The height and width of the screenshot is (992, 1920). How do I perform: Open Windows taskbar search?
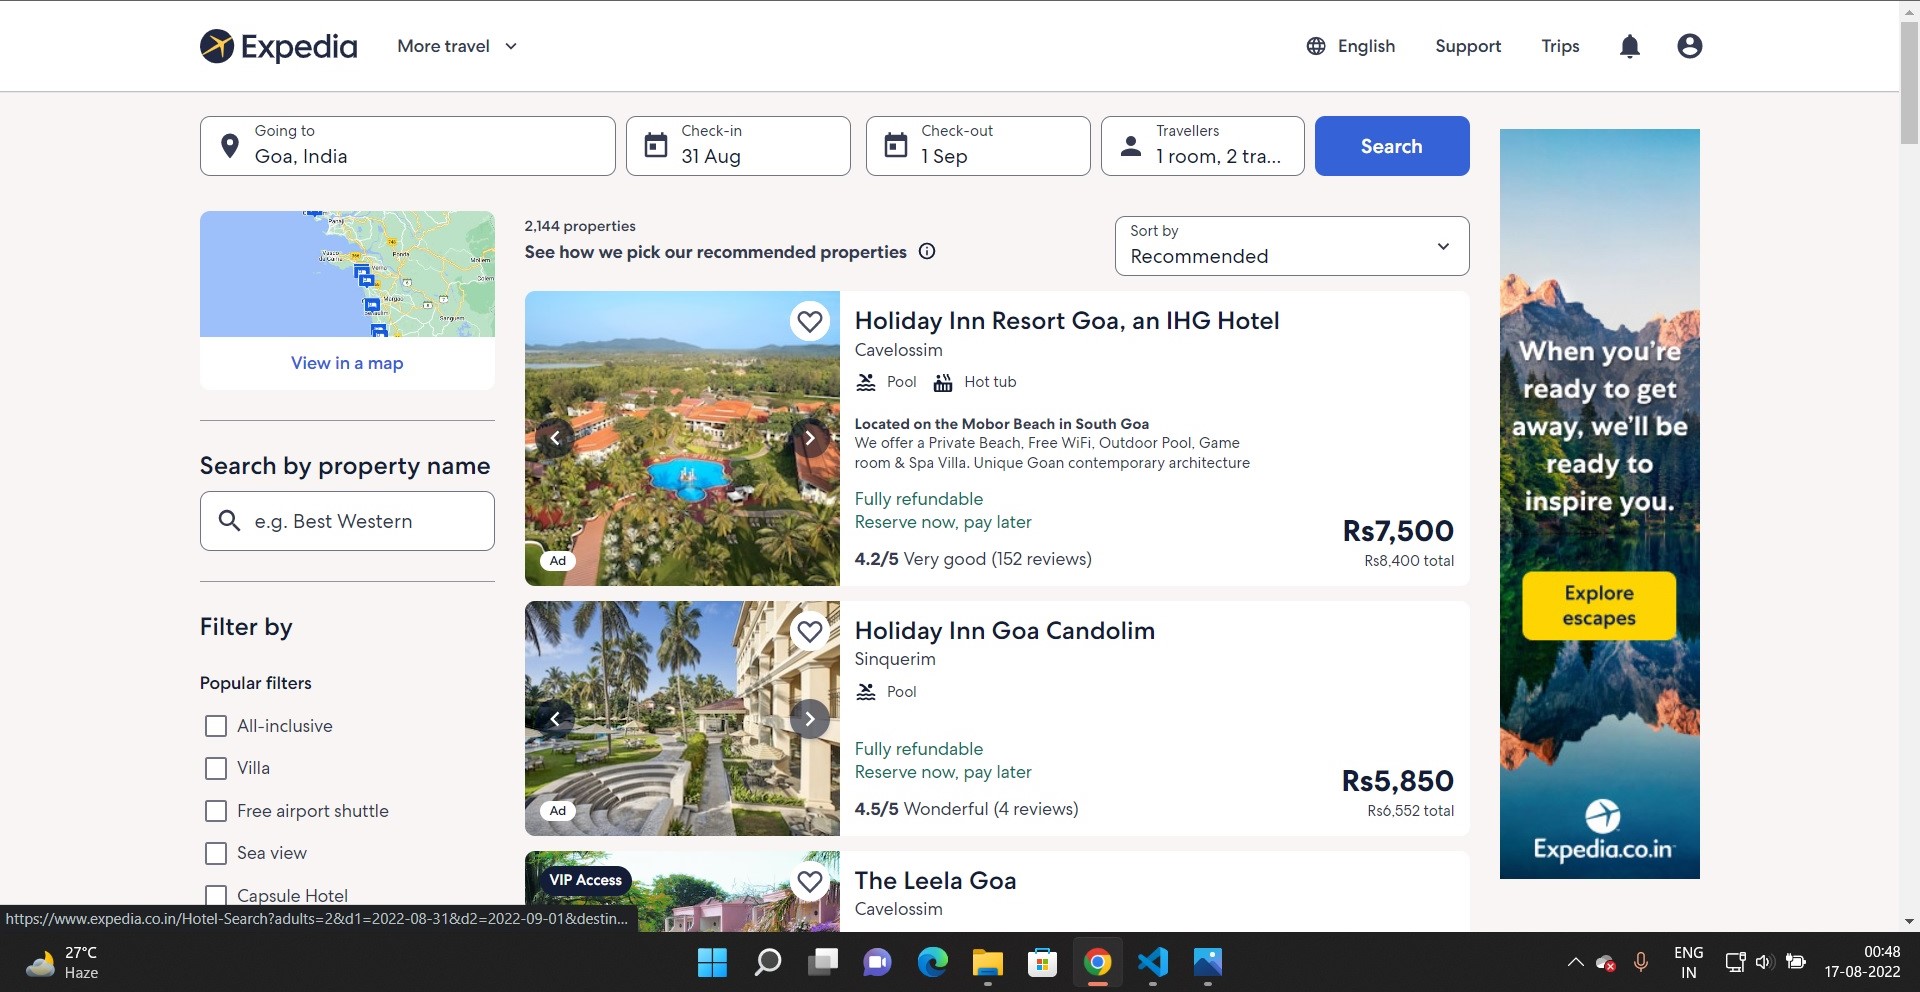click(x=767, y=962)
